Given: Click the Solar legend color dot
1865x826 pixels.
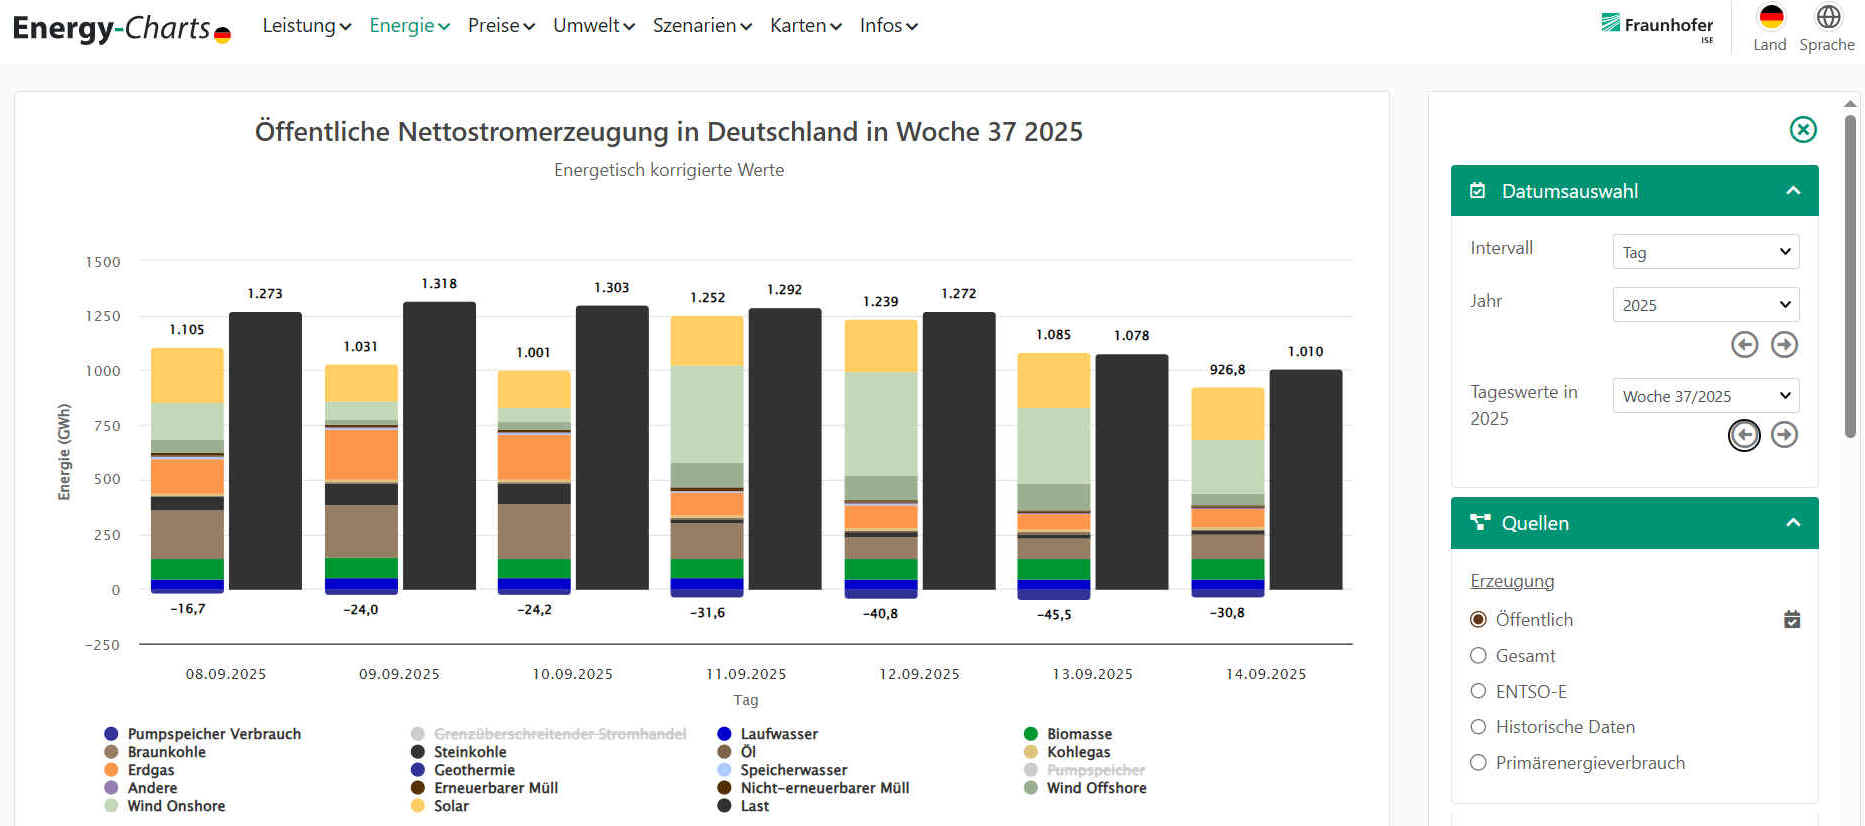Looking at the screenshot, I should [x=418, y=806].
